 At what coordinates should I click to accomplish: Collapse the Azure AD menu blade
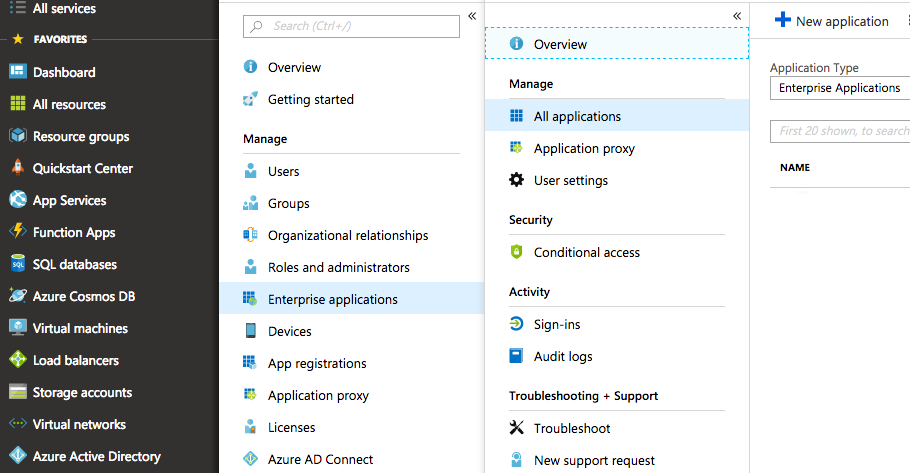(472, 16)
